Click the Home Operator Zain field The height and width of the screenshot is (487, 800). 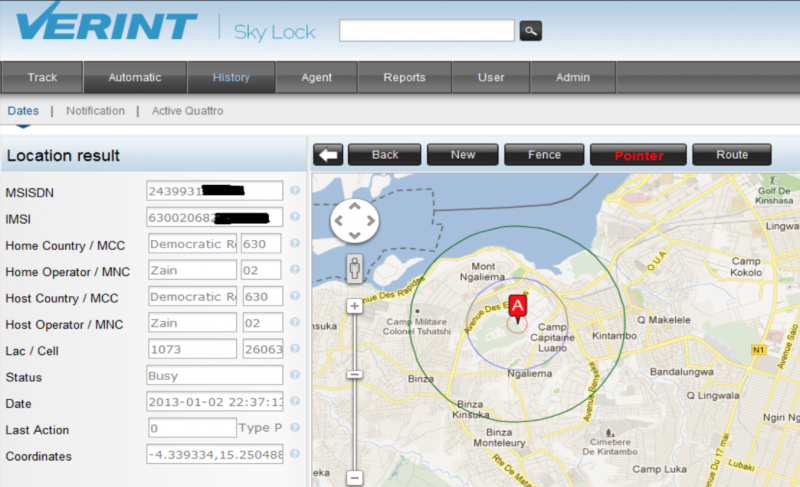[192, 270]
